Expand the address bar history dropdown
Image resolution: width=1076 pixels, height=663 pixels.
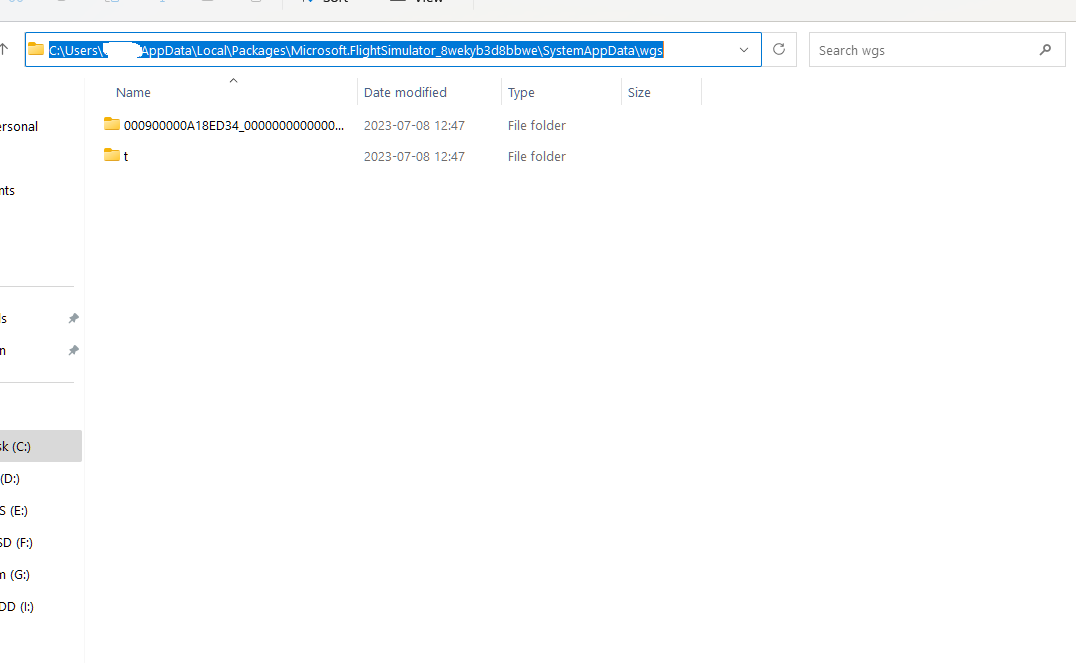click(x=744, y=50)
